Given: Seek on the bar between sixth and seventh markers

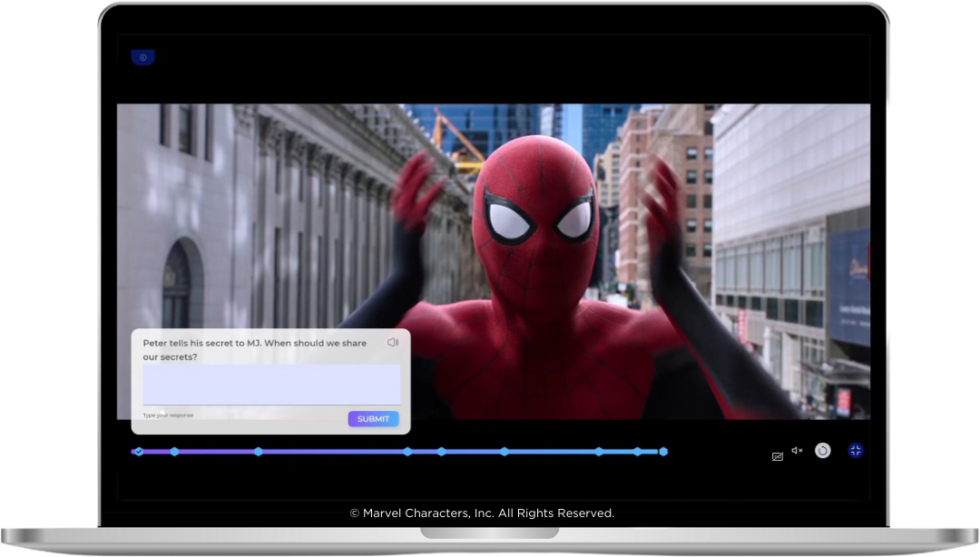Looking at the screenshot, I should pyautogui.click(x=551, y=452).
